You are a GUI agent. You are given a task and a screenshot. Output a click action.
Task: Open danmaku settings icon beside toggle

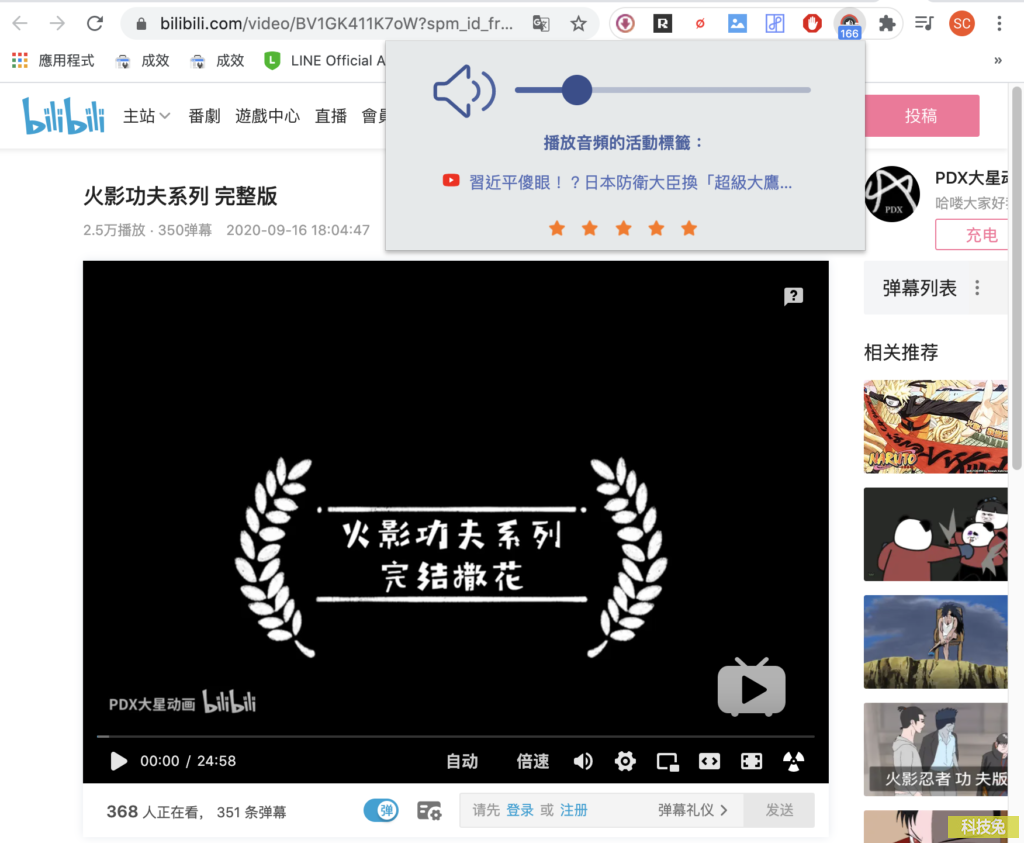tap(429, 810)
